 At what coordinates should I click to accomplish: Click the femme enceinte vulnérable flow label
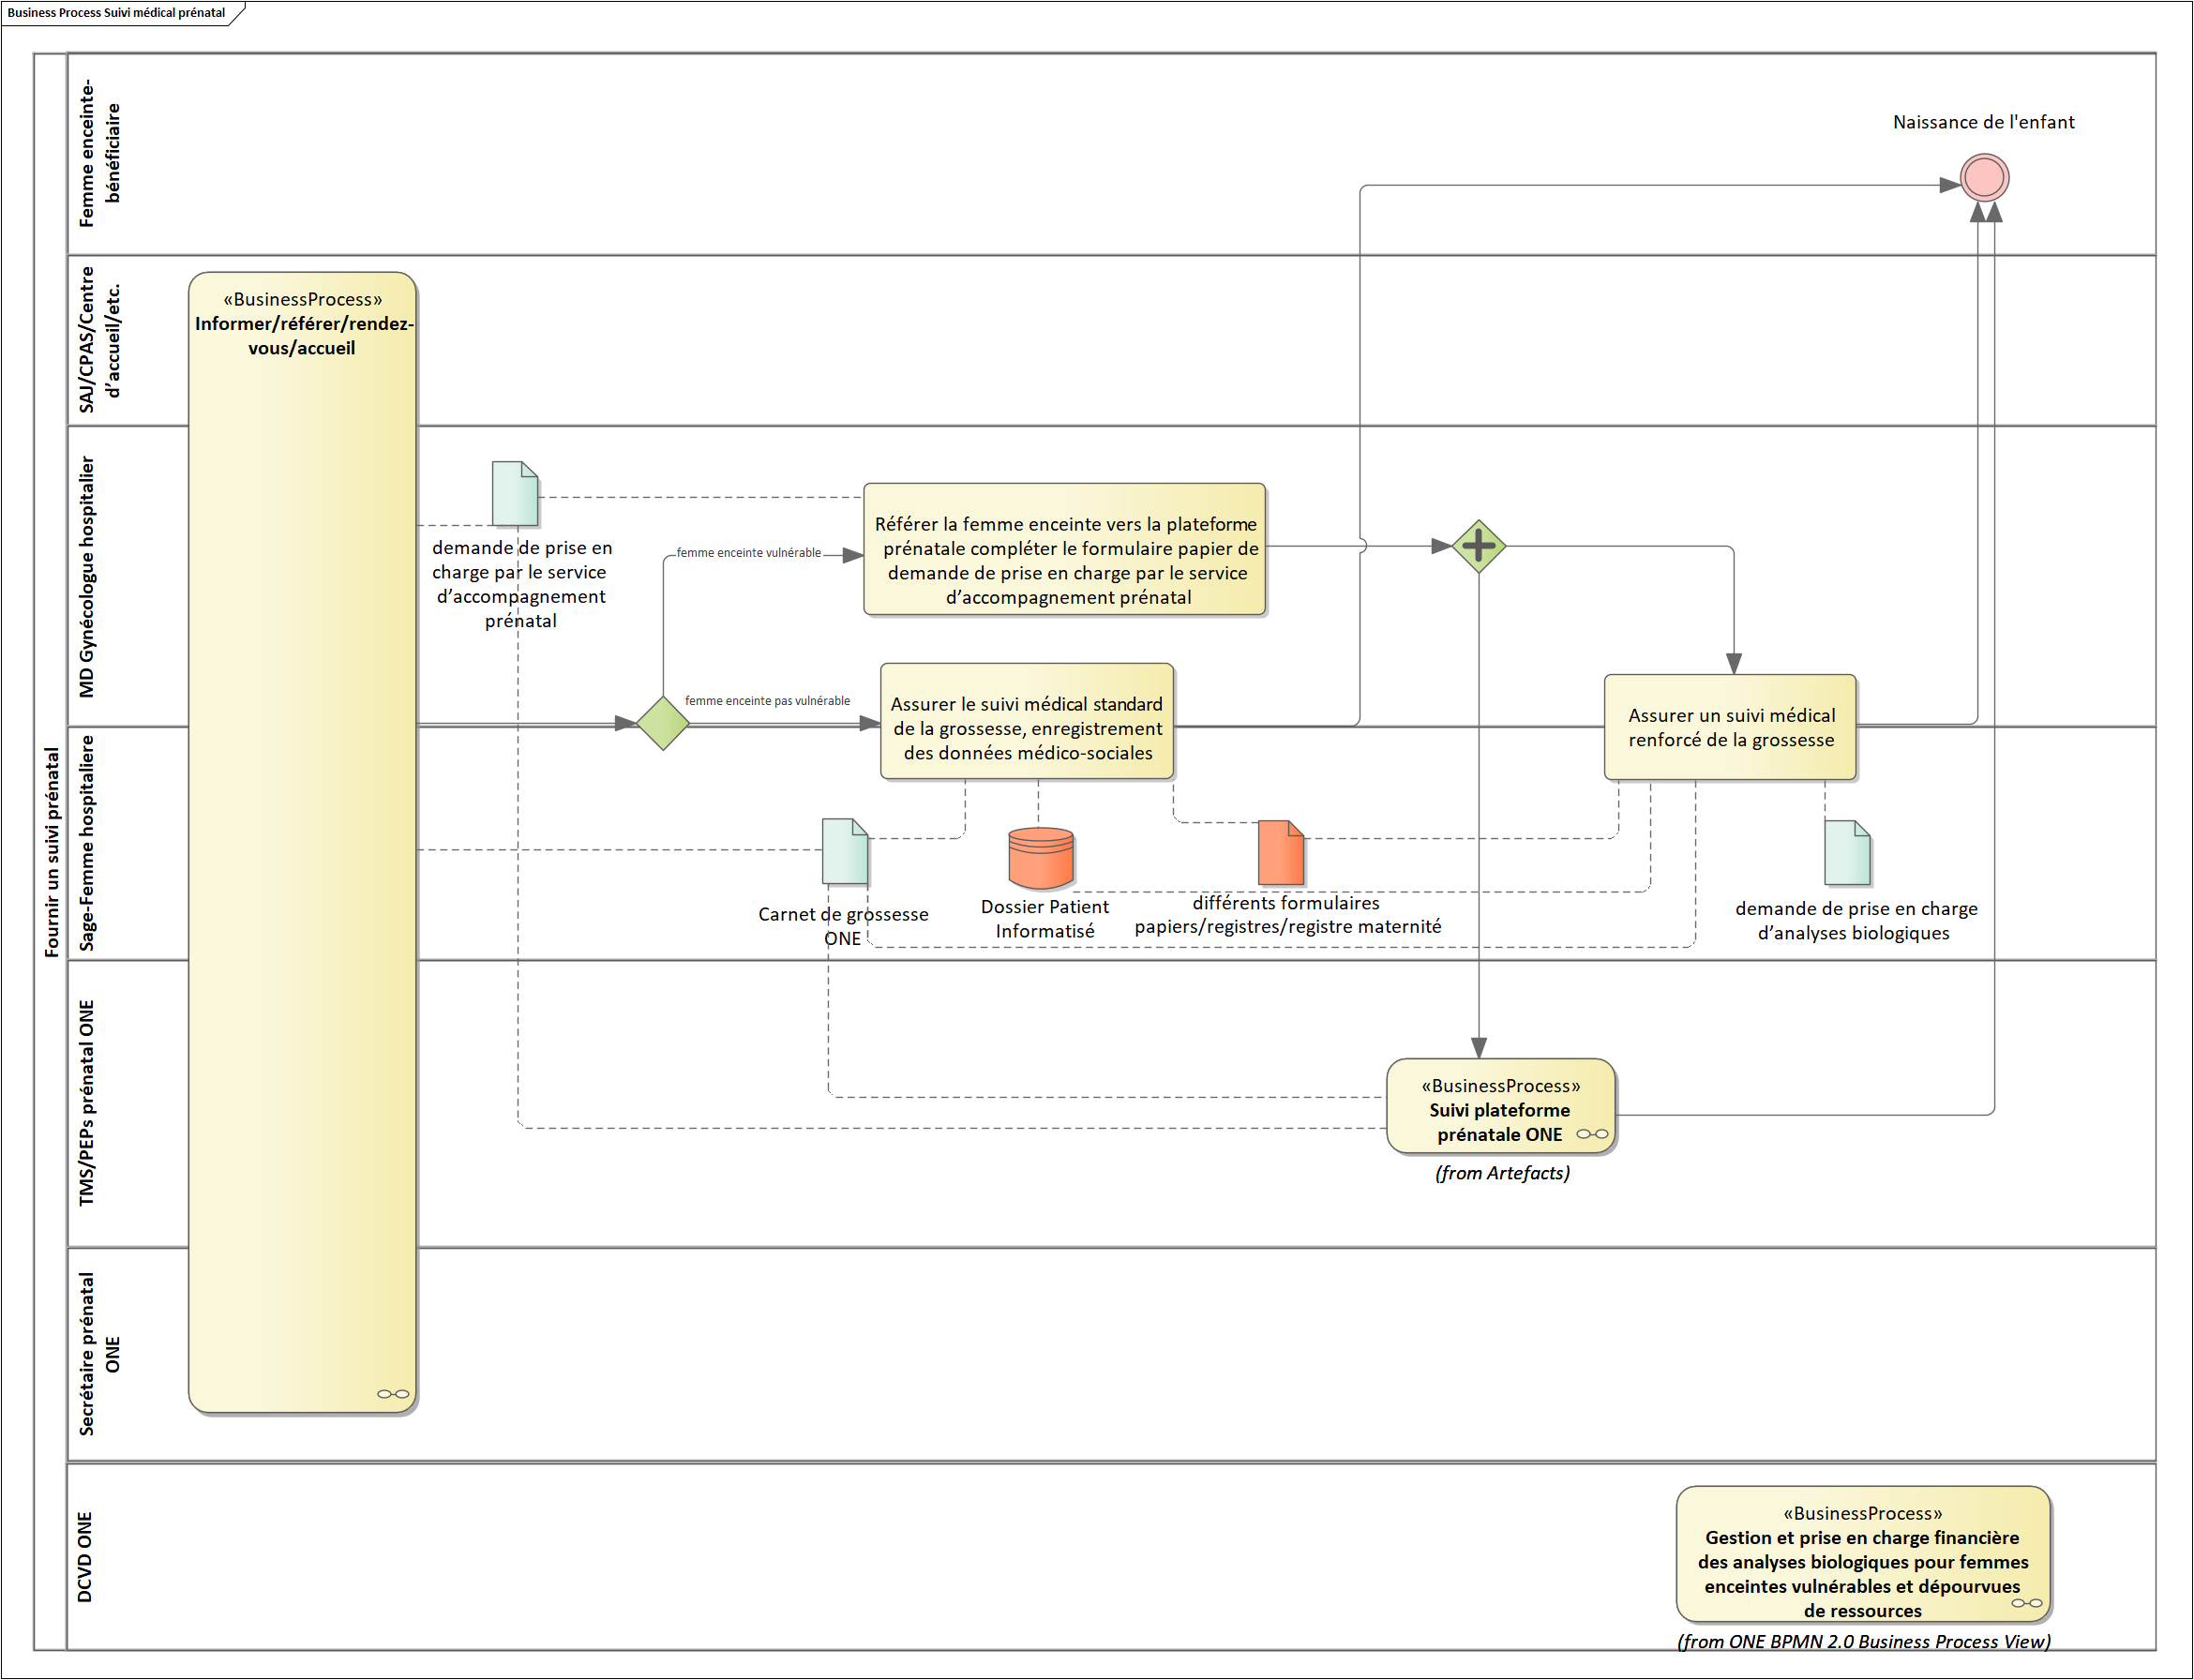pyautogui.click(x=748, y=552)
